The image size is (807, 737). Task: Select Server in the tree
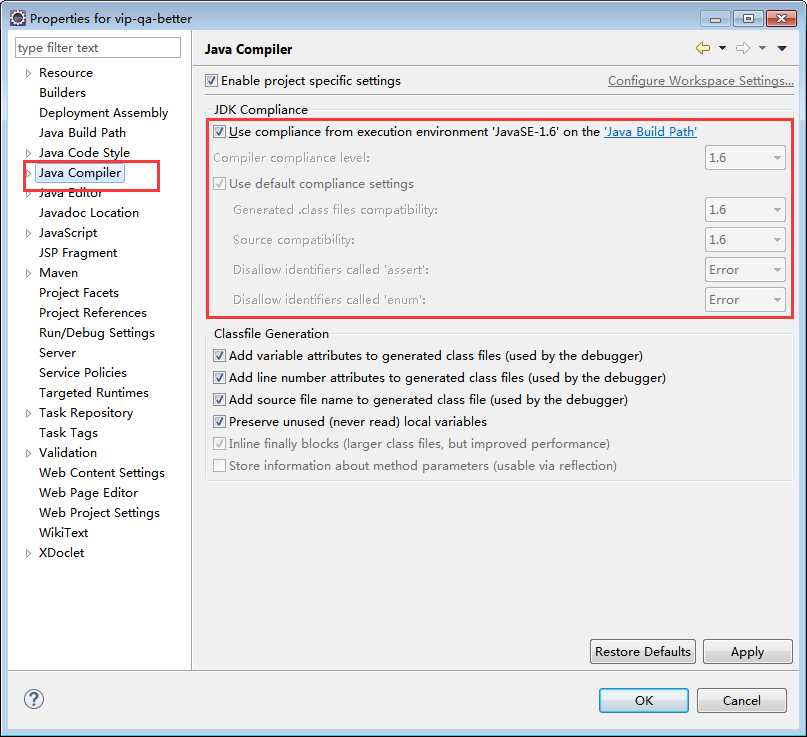point(57,353)
